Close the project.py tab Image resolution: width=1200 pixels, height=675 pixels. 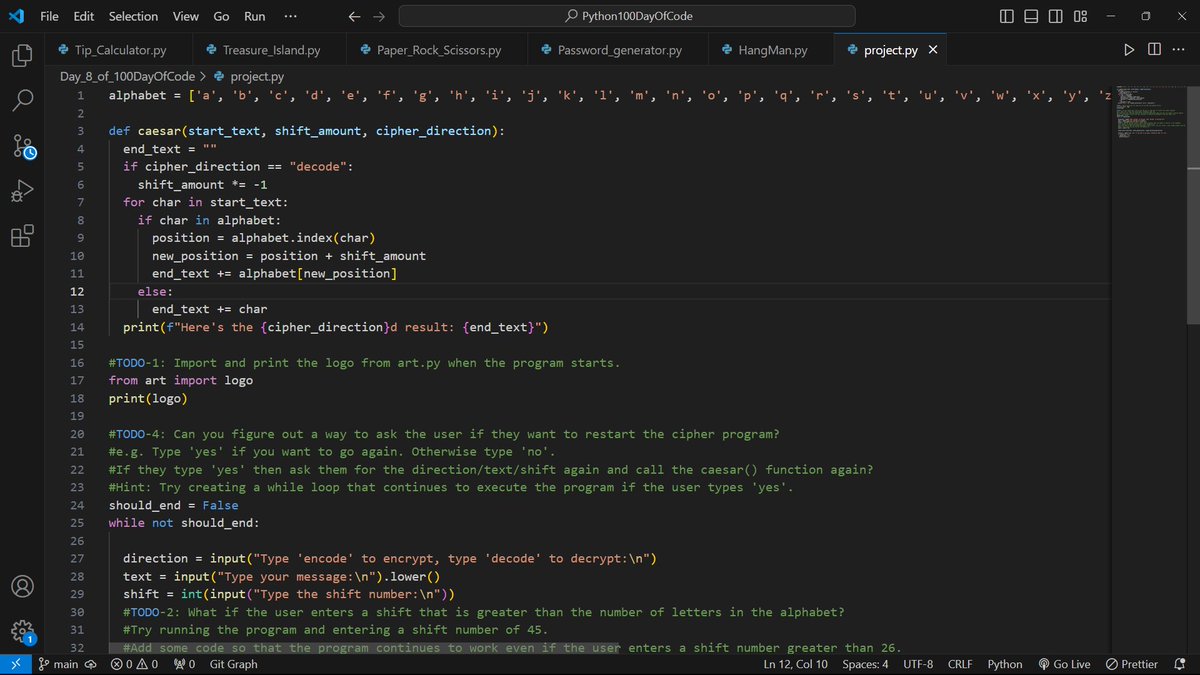coord(933,50)
